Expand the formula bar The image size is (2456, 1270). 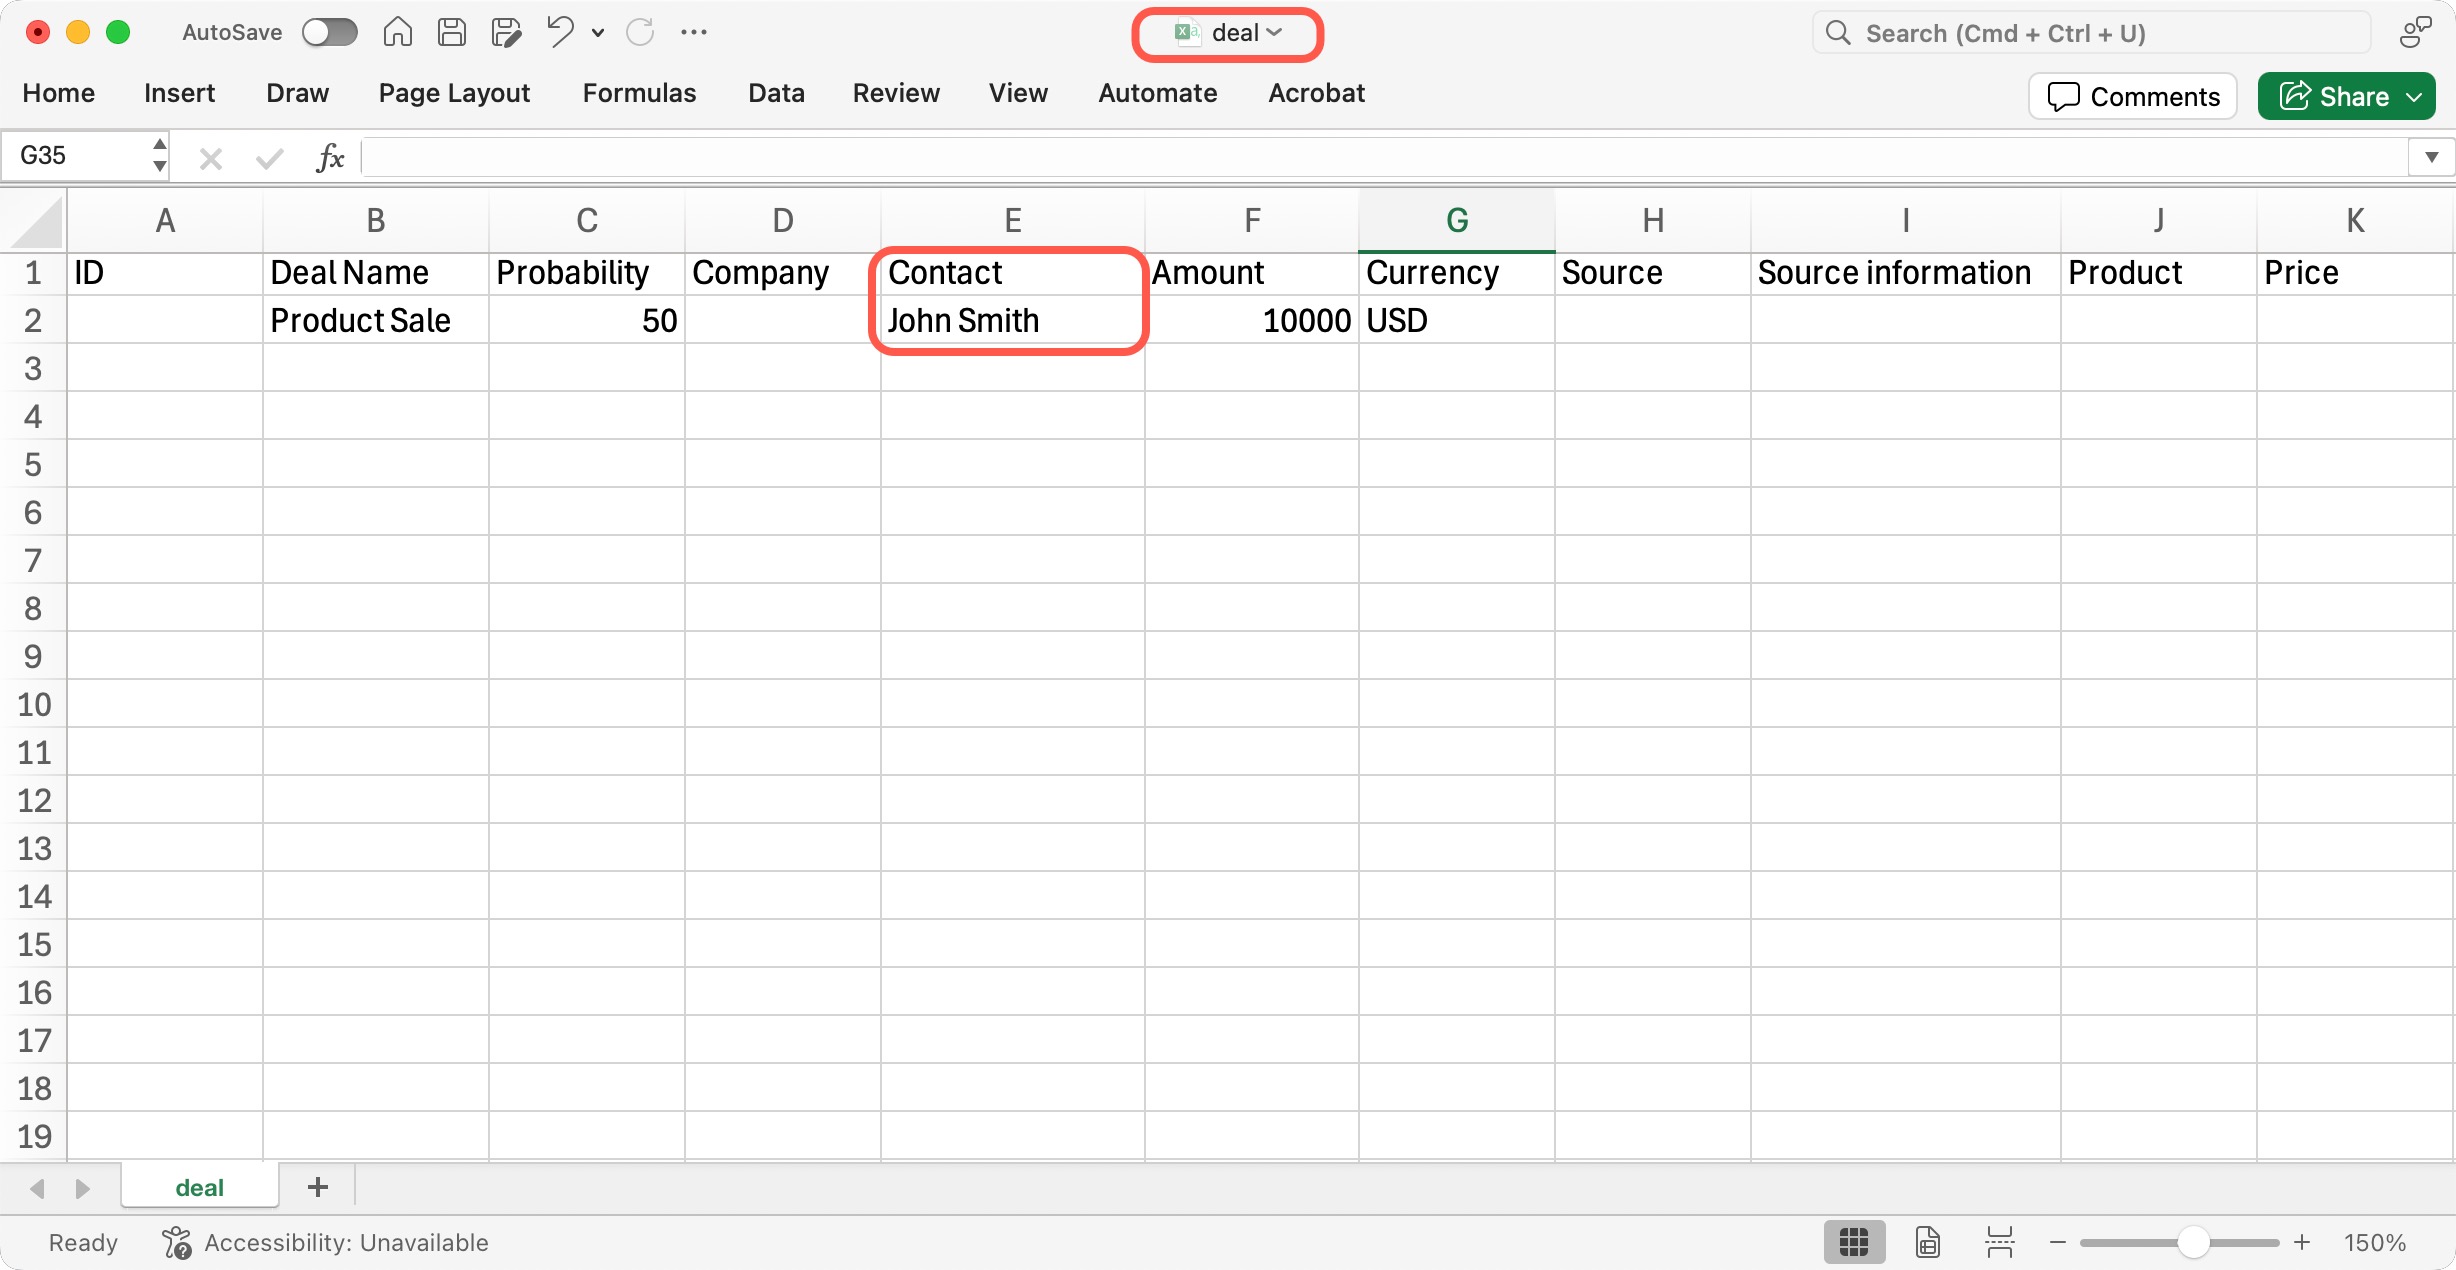[x=2431, y=157]
